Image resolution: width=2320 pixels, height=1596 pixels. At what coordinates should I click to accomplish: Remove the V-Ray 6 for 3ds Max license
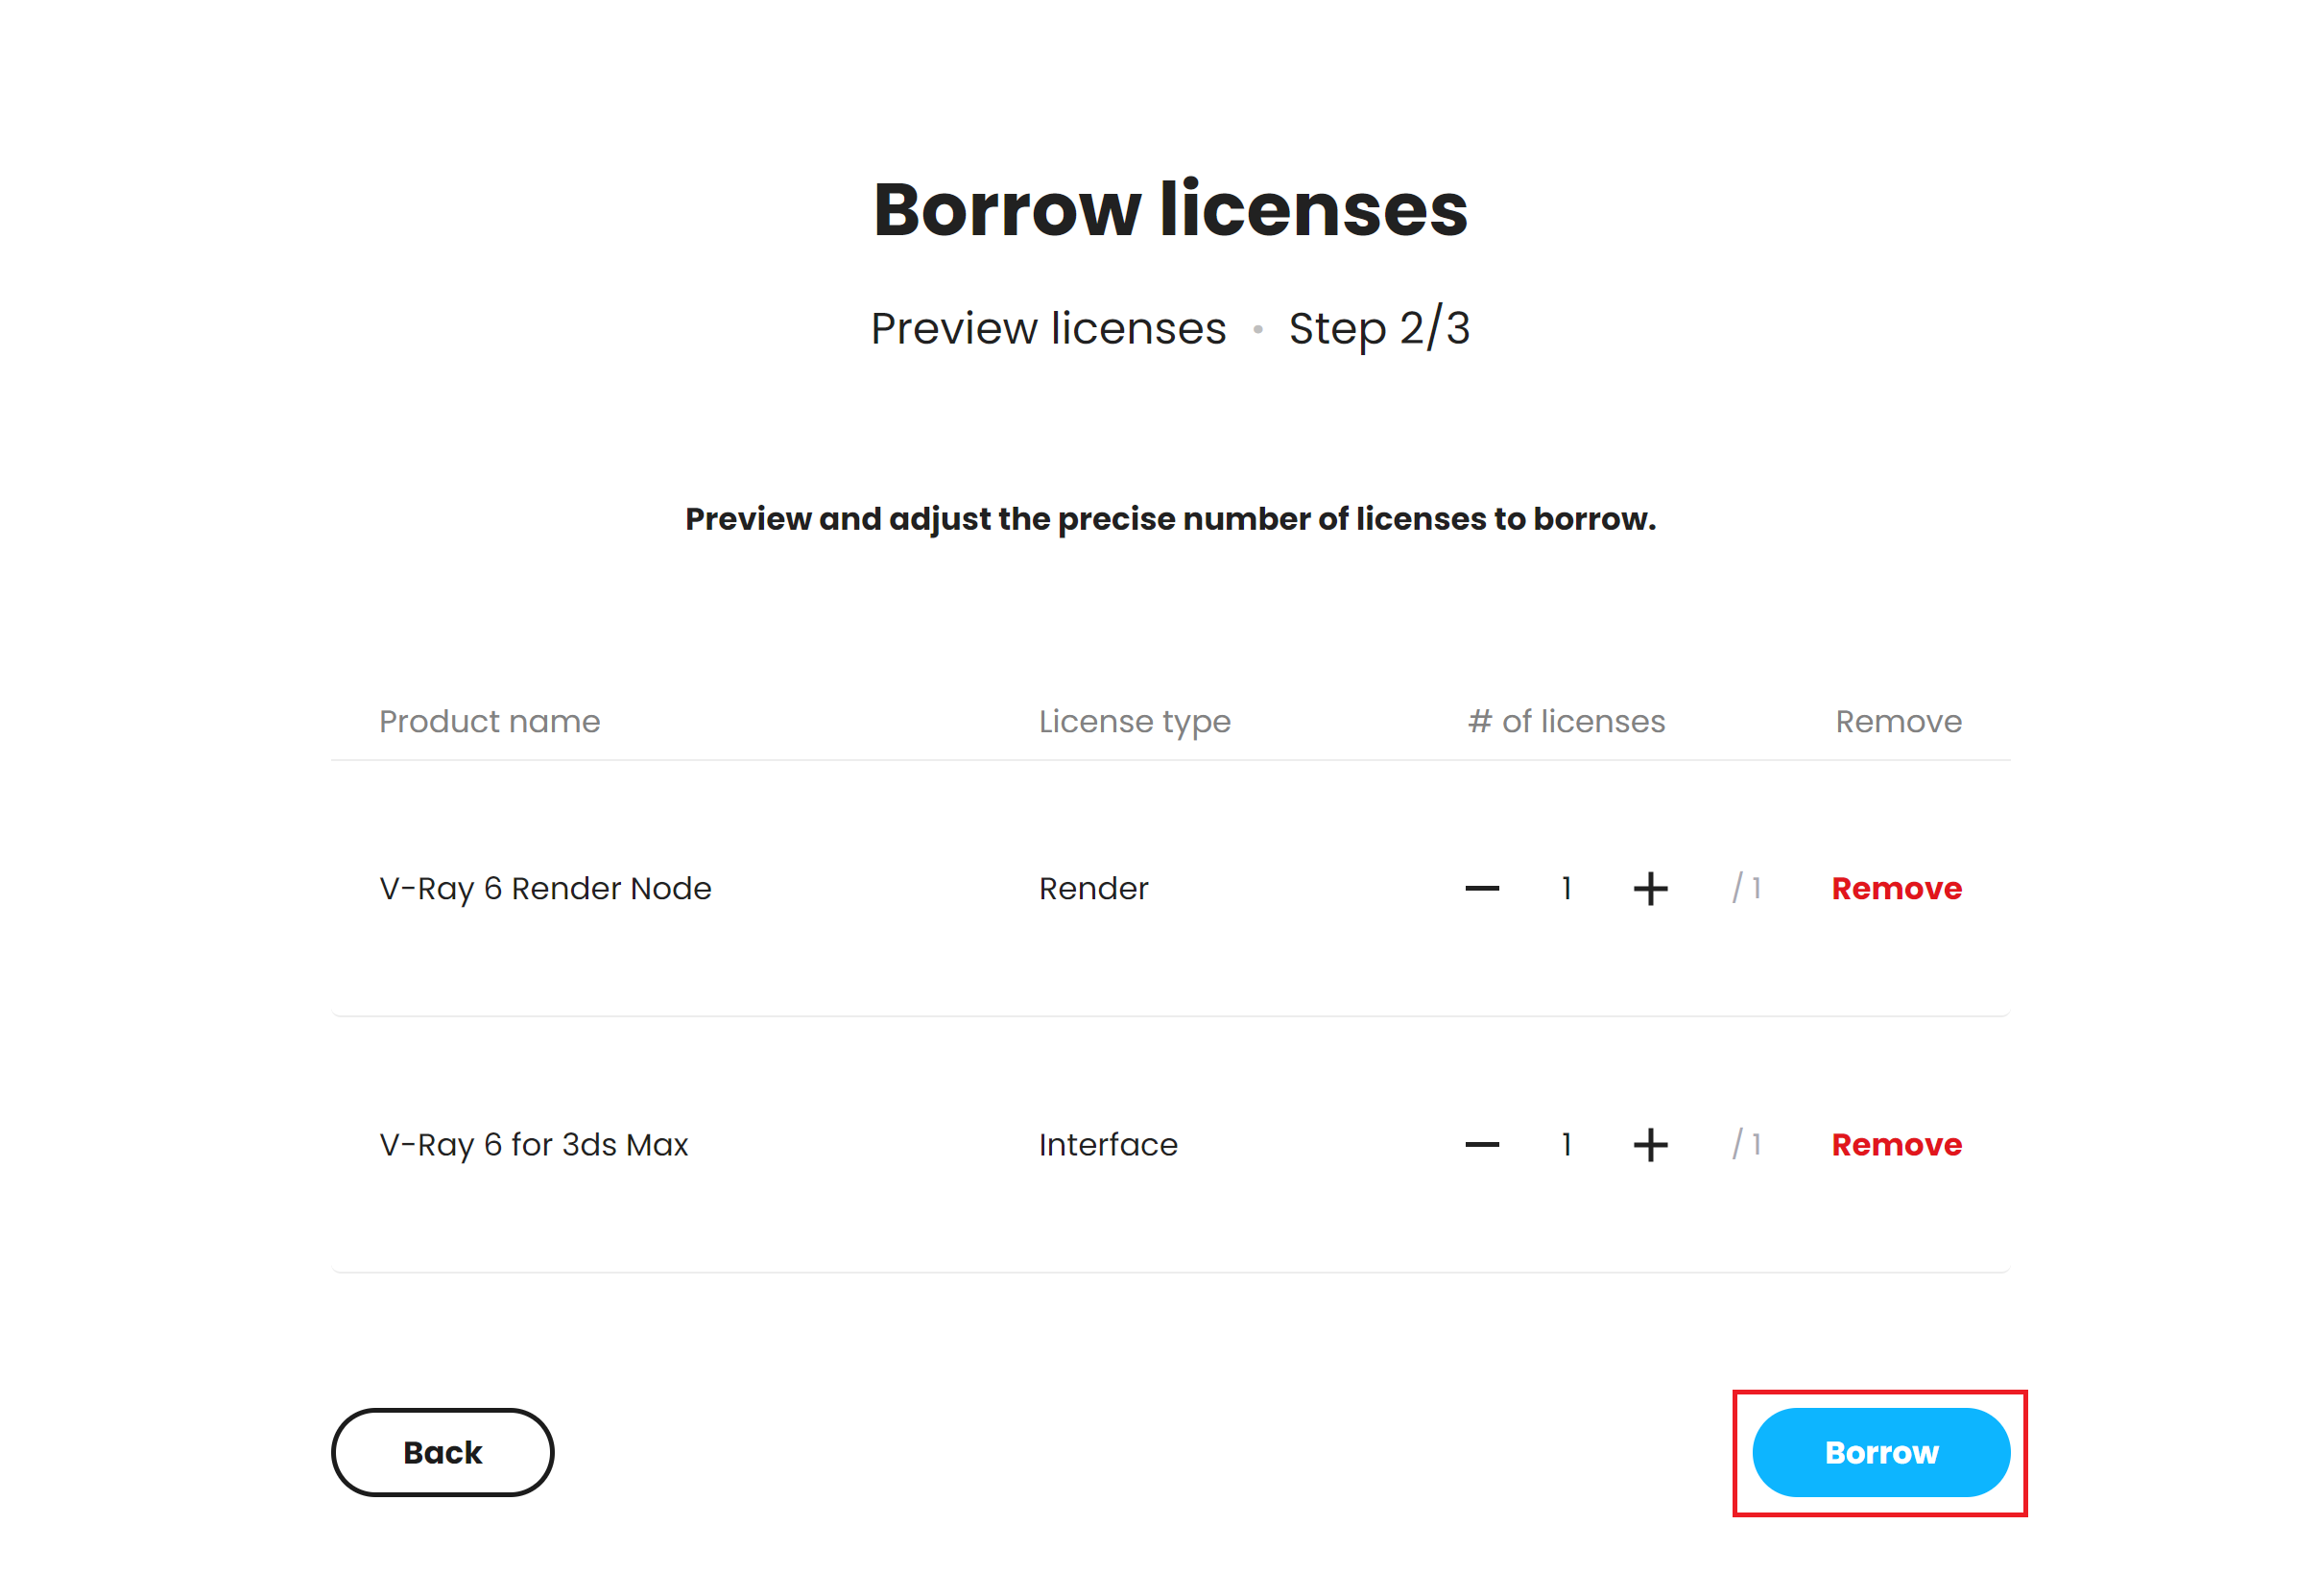click(x=1896, y=1145)
